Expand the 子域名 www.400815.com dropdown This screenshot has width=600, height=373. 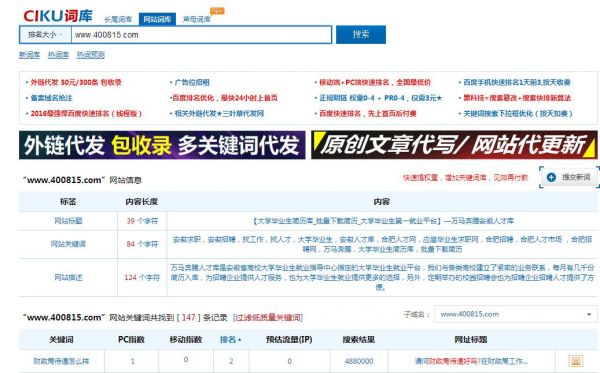point(515,314)
